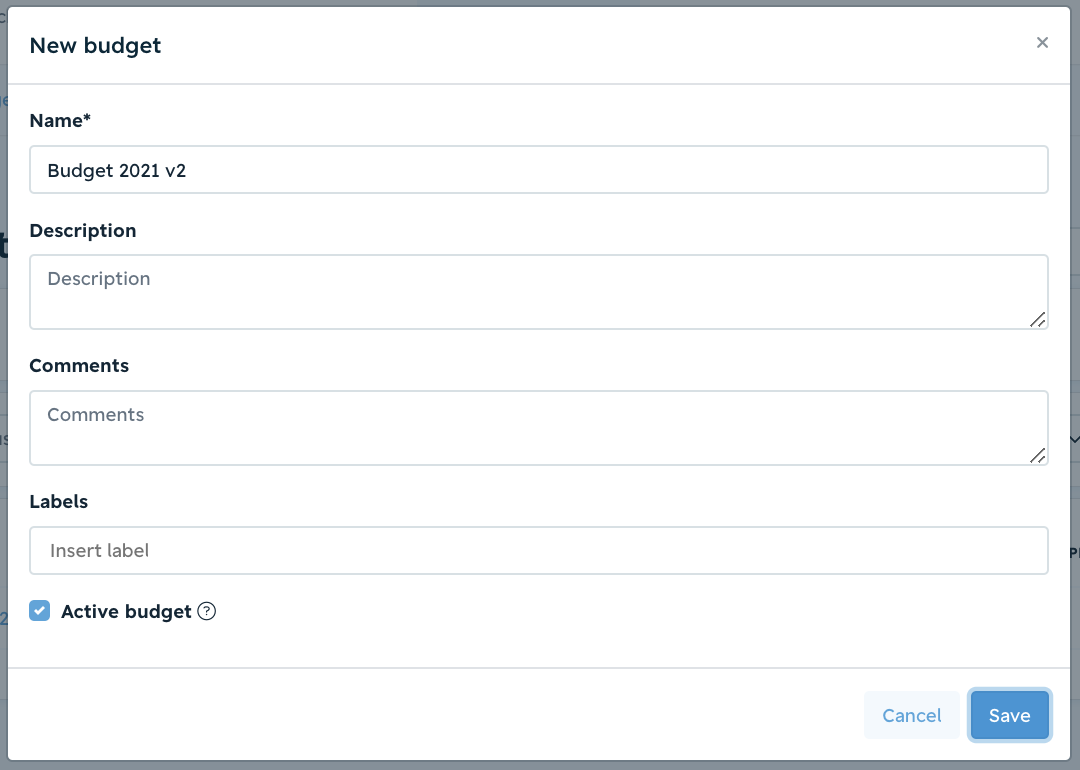Close the New budget dialog with X

[x=1042, y=43]
